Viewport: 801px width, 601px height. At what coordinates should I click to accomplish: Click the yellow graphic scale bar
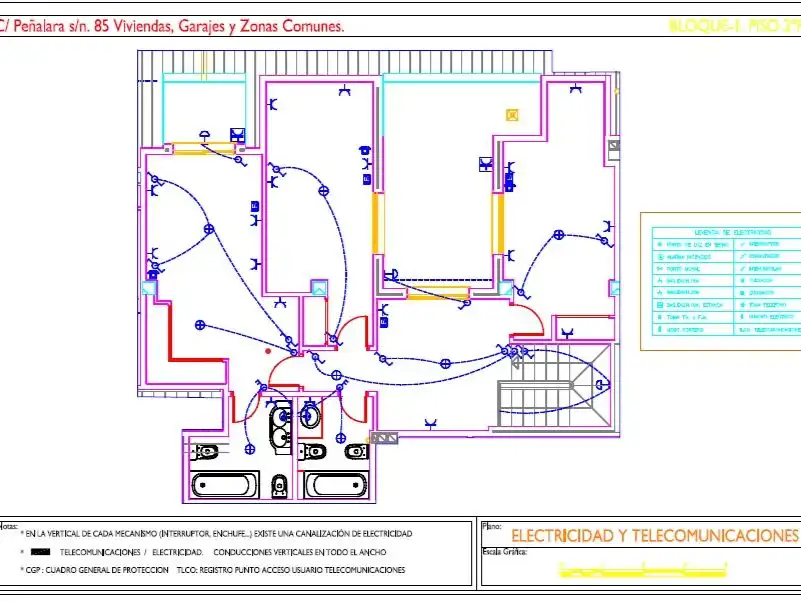(643, 569)
